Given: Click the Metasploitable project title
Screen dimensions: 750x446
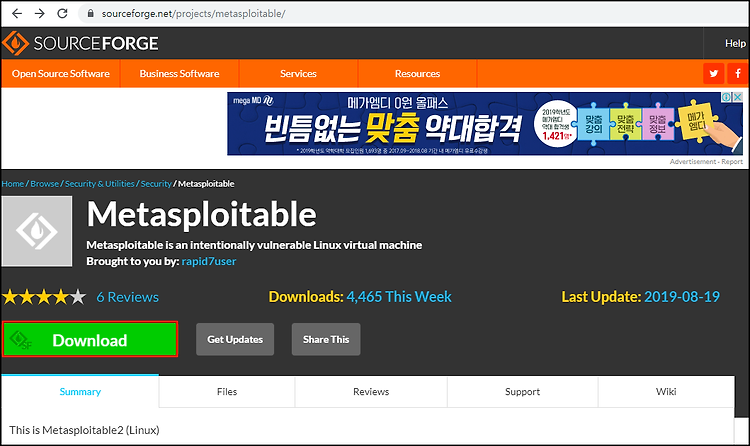Looking at the screenshot, I should tap(201, 214).
